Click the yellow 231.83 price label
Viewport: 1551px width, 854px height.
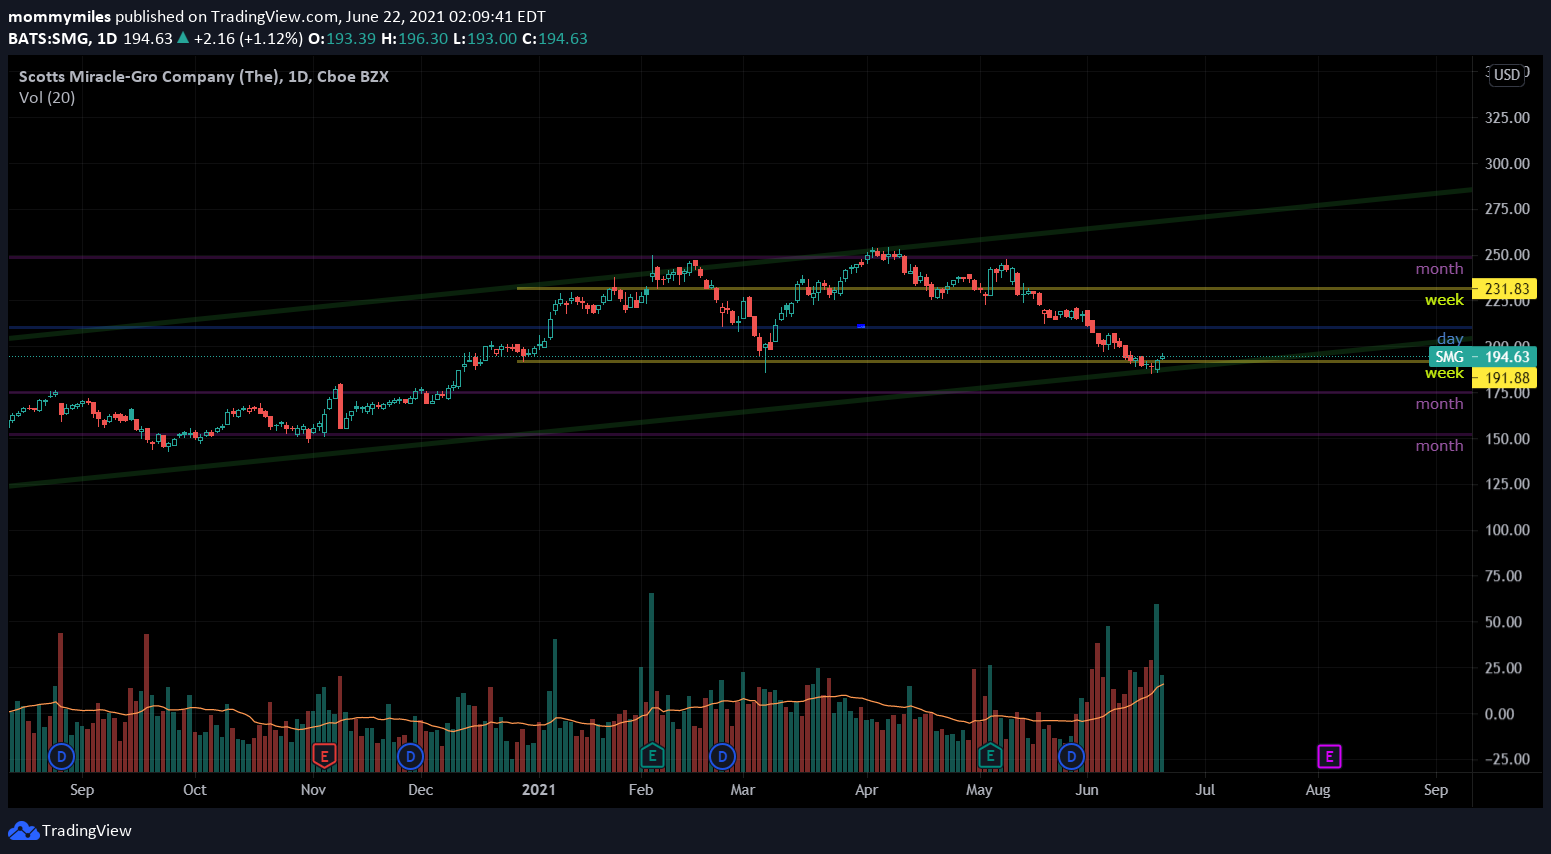pyautogui.click(x=1504, y=289)
